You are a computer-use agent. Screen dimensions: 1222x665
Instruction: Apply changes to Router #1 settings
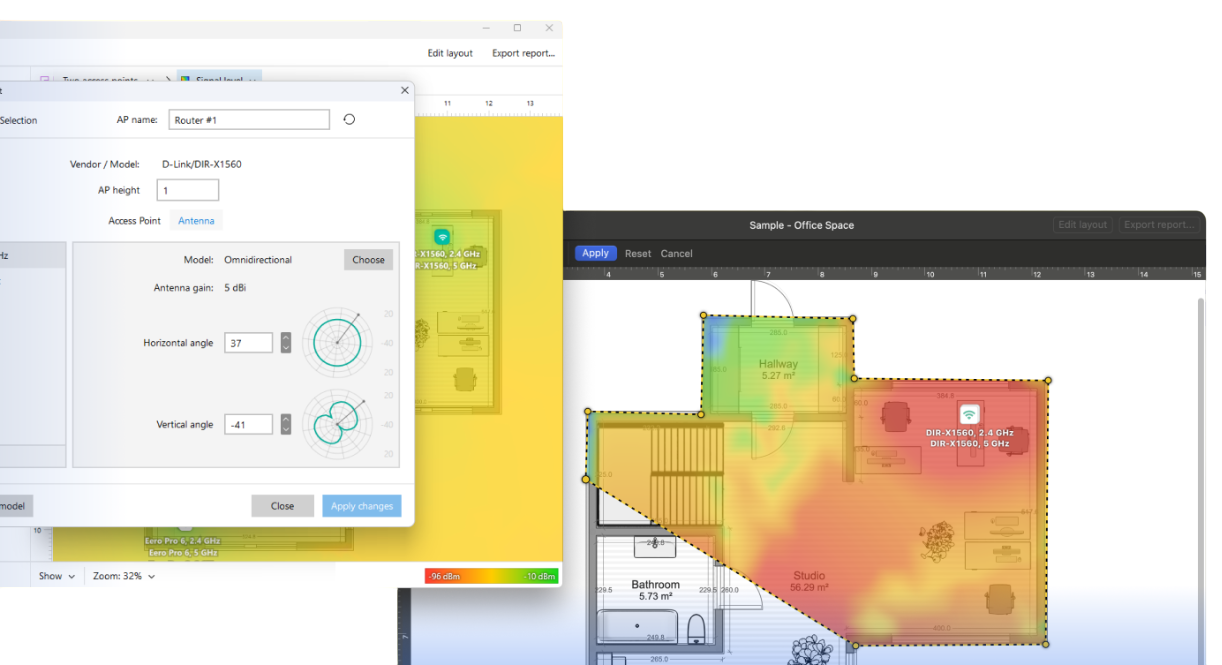[361, 505]
